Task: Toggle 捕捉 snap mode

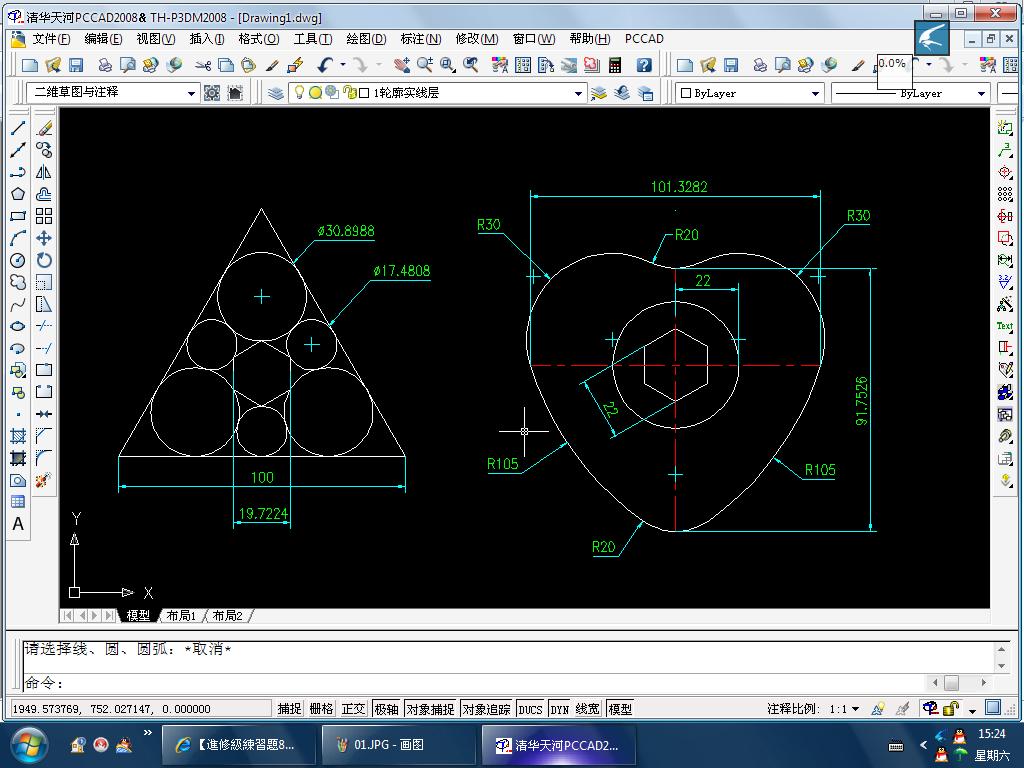Action: click(x=289, y=709)
